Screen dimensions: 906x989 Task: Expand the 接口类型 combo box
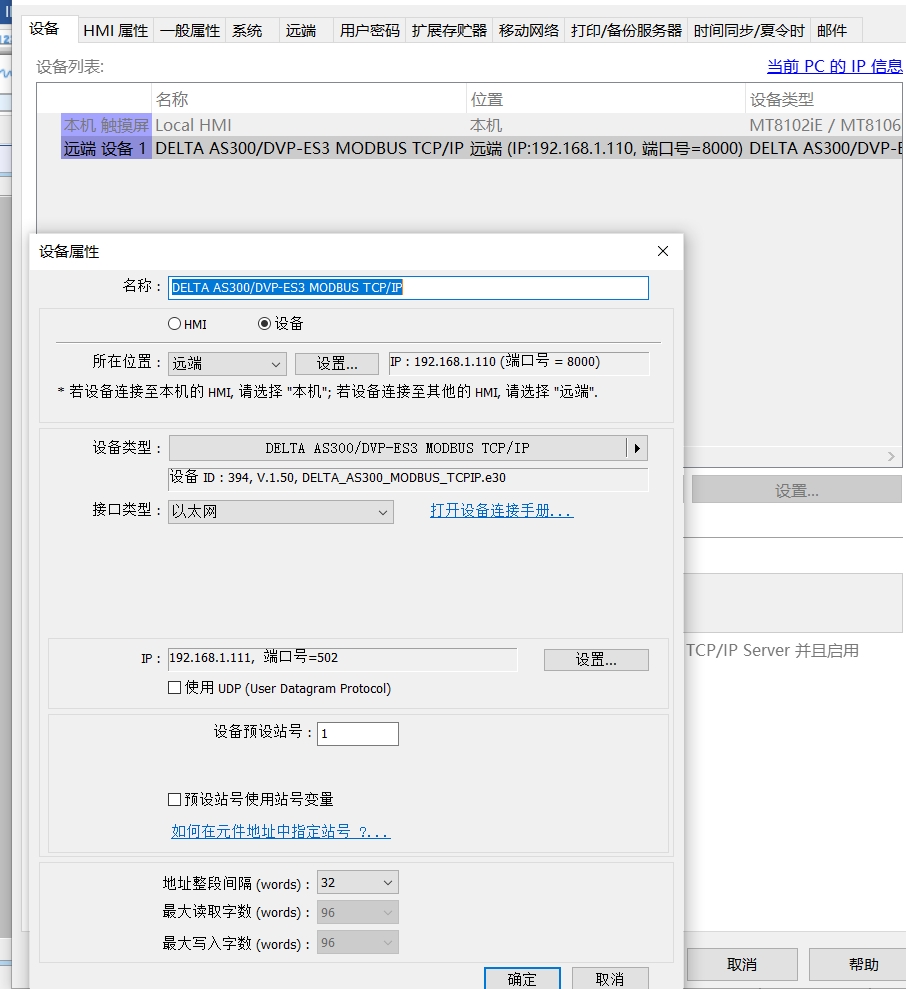[281, 512]
